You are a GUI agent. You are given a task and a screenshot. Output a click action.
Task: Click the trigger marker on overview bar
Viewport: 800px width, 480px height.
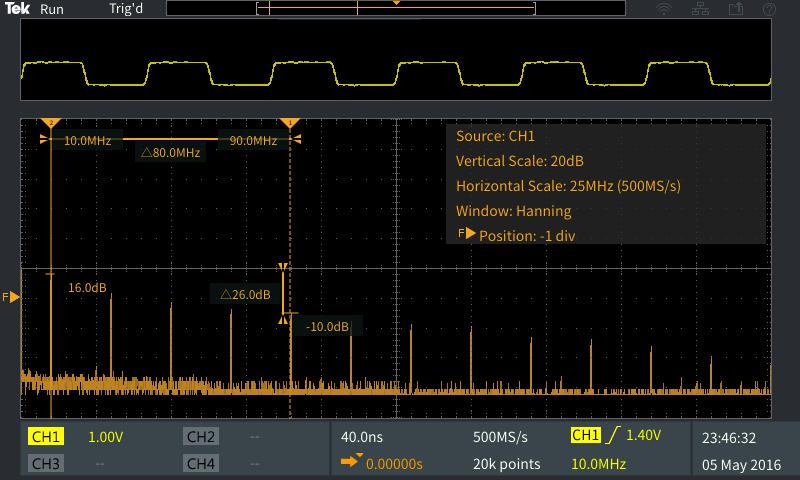[x=396, y=3]
